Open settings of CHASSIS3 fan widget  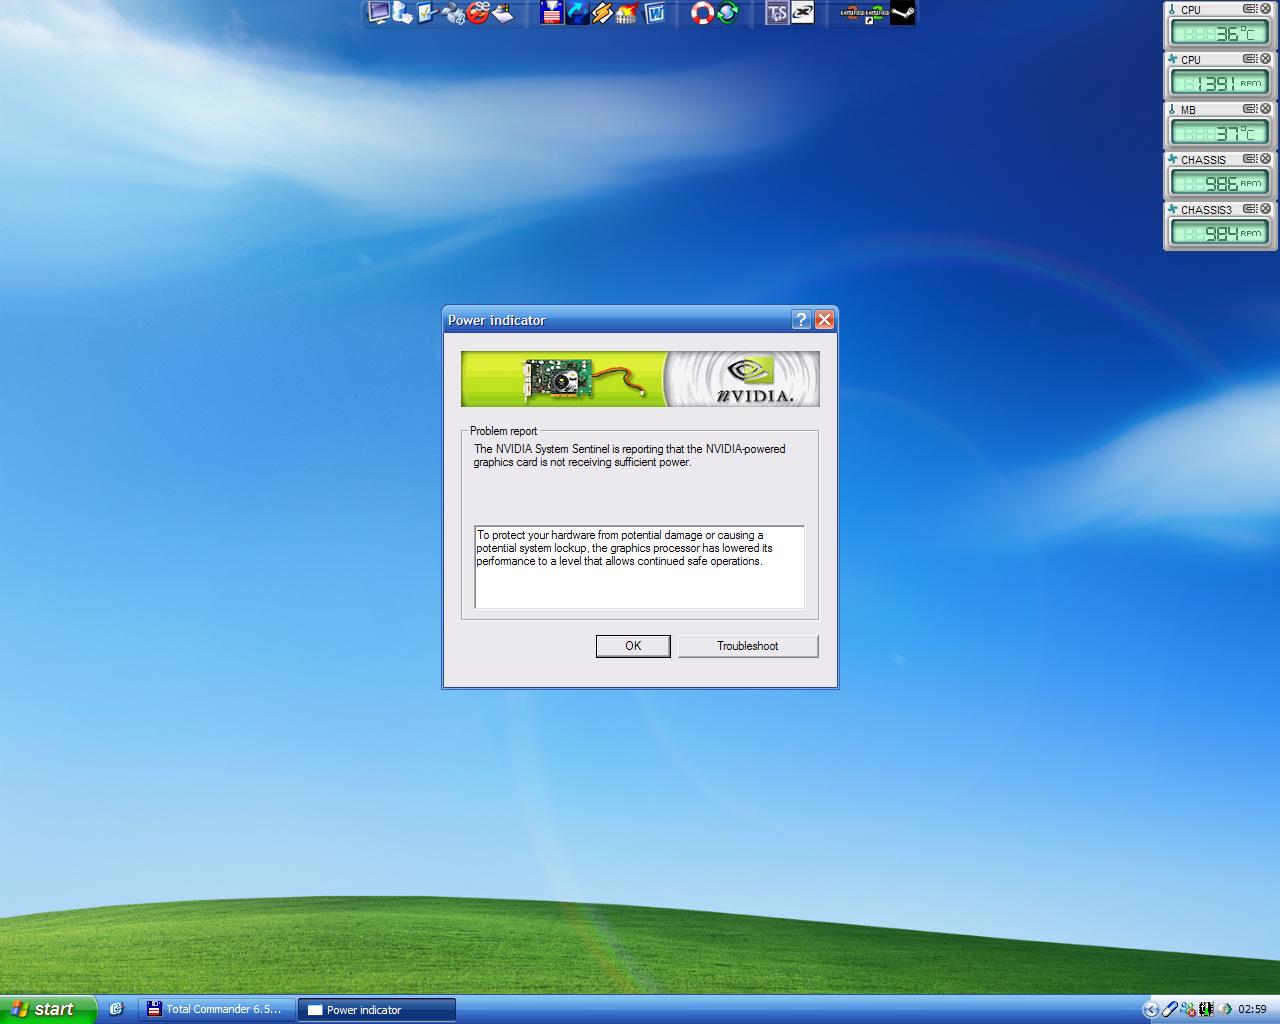pyautogui.click(x=1250, y=208)
